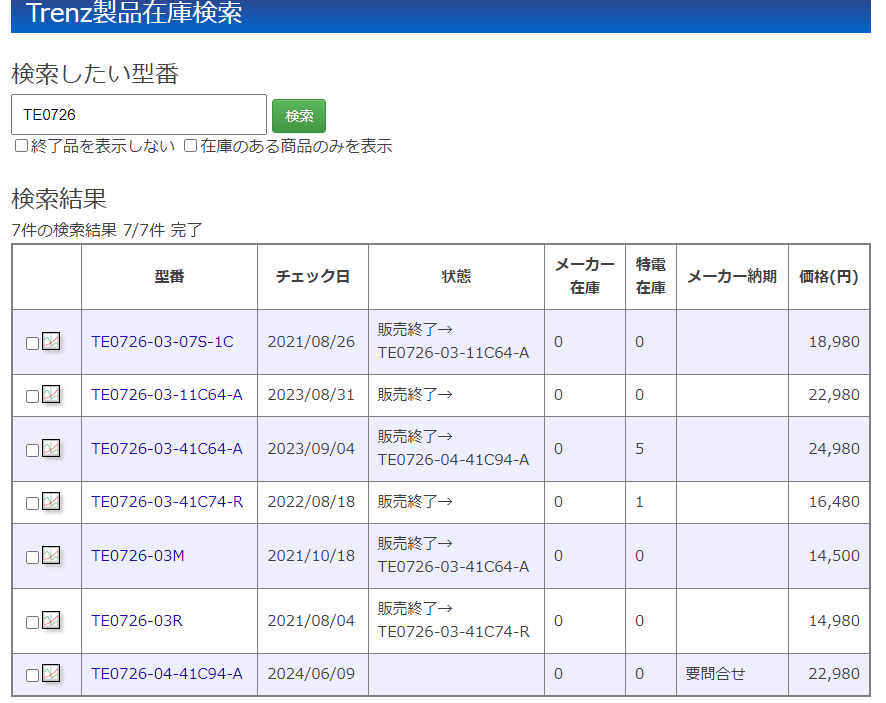Viewport: 886px width, 703px height.
Task: Show chart icon for TE0726-03R row
Action: [x=51, y=621]
